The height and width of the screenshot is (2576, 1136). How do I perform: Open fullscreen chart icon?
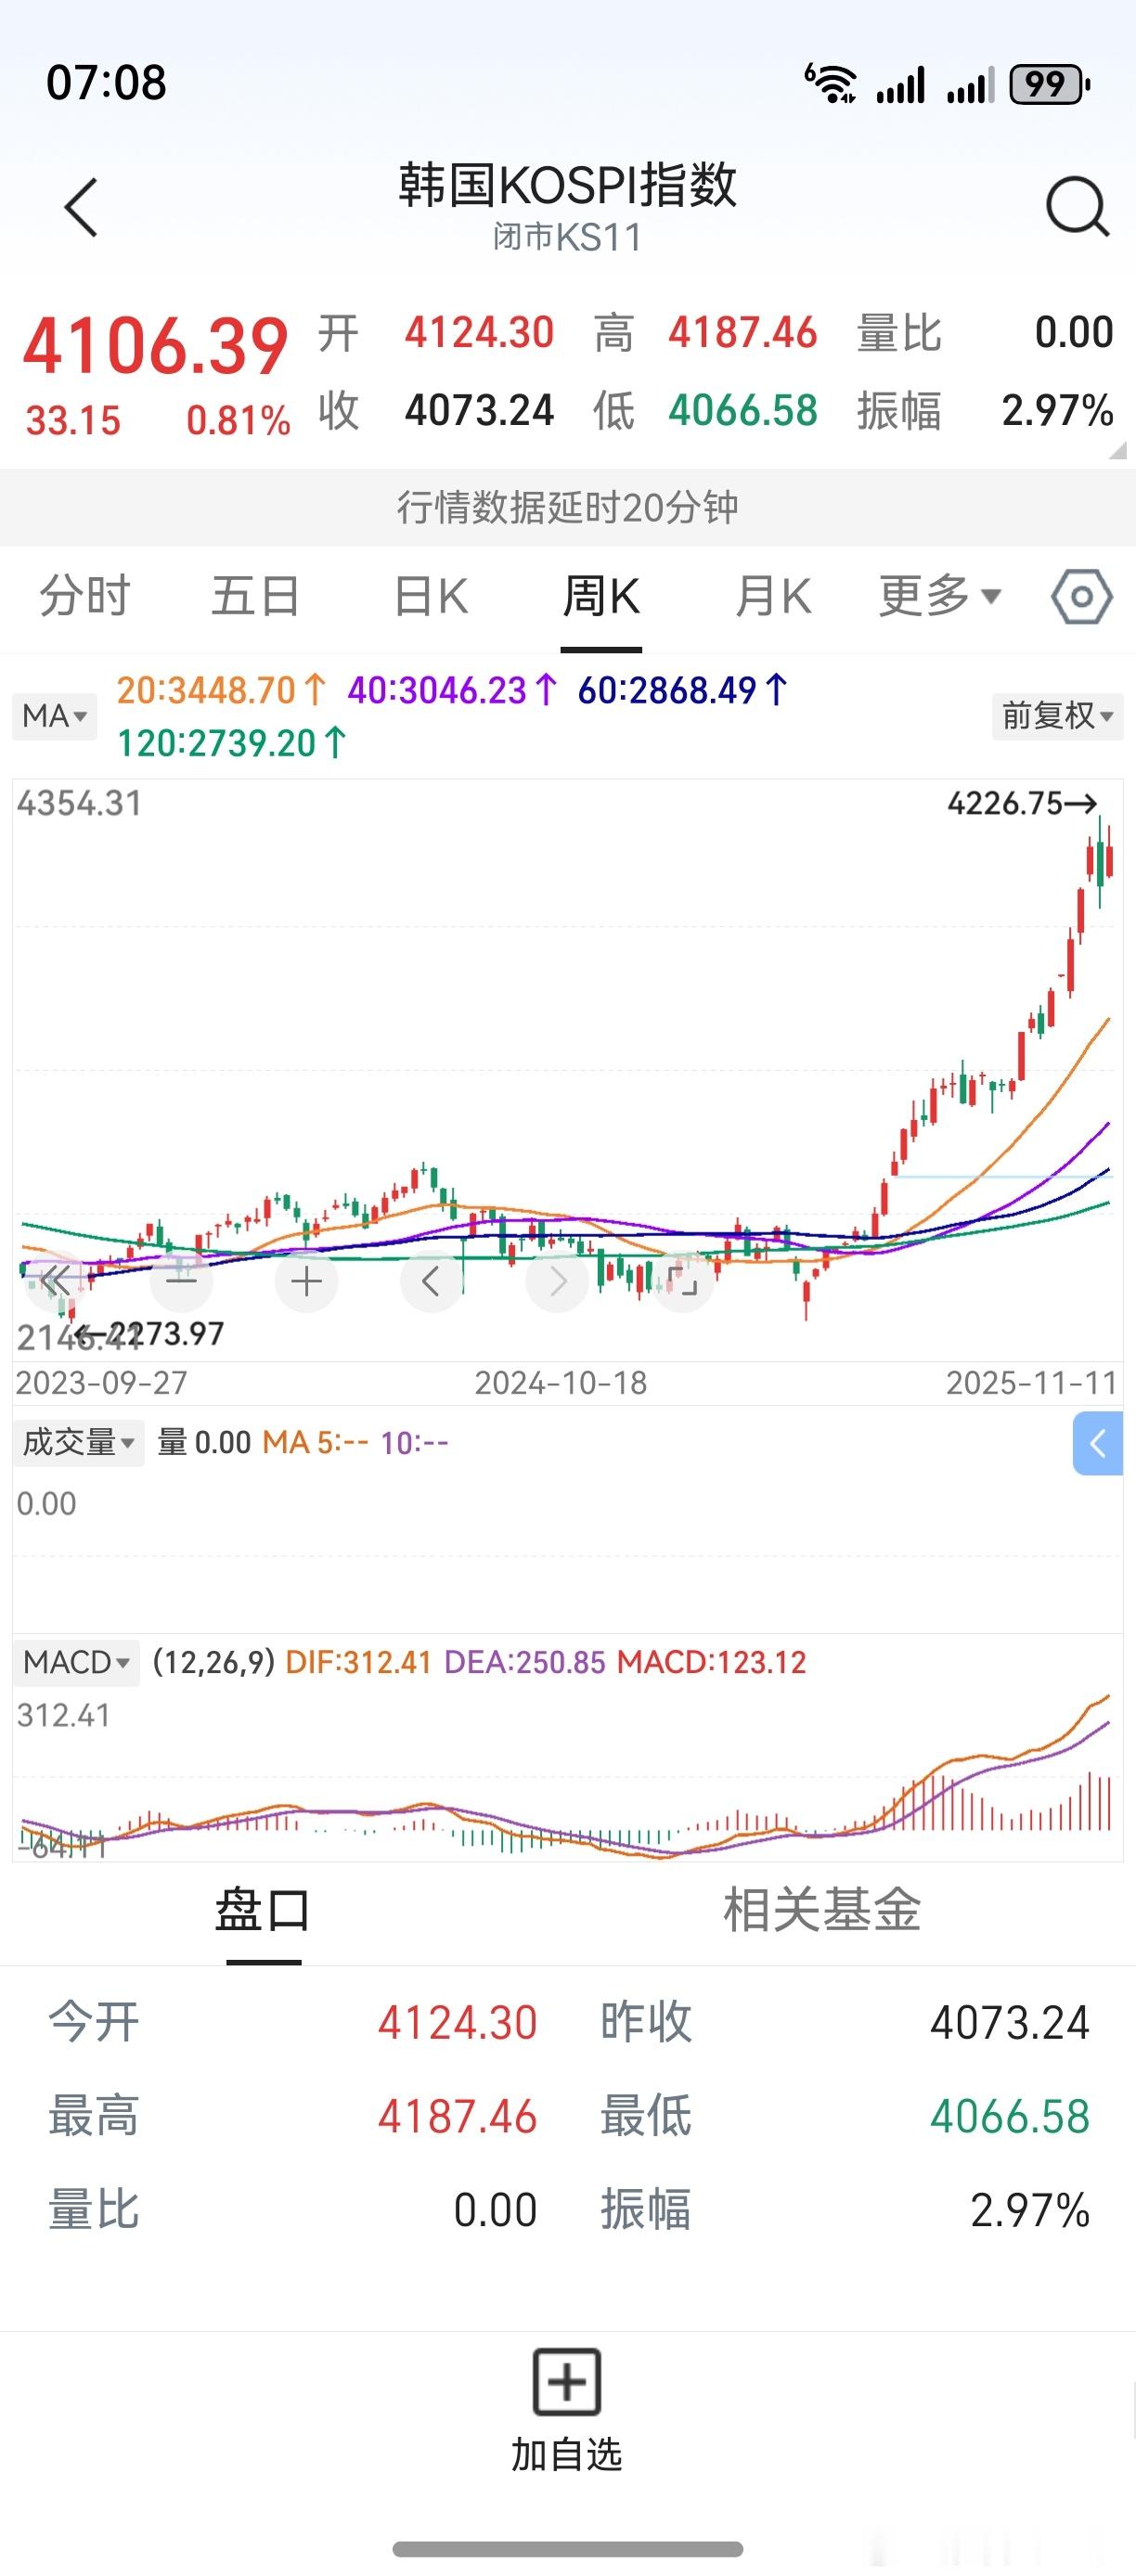coord(682,1280)
